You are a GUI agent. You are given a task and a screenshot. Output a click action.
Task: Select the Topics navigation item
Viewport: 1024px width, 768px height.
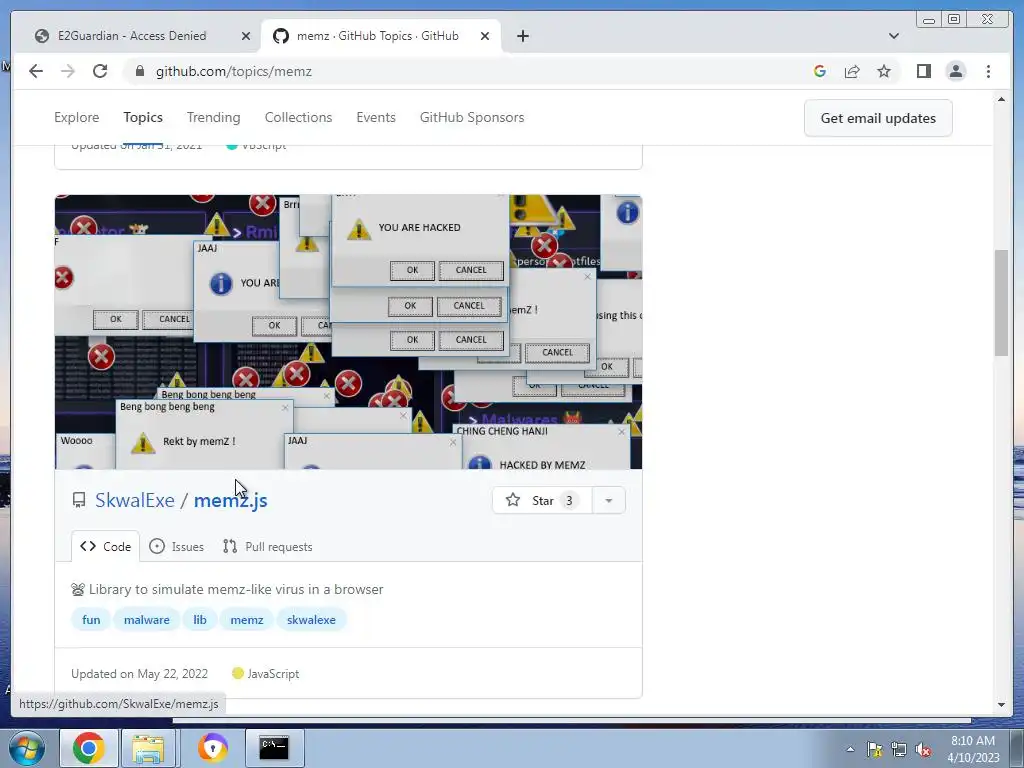[x=143, y=118]
